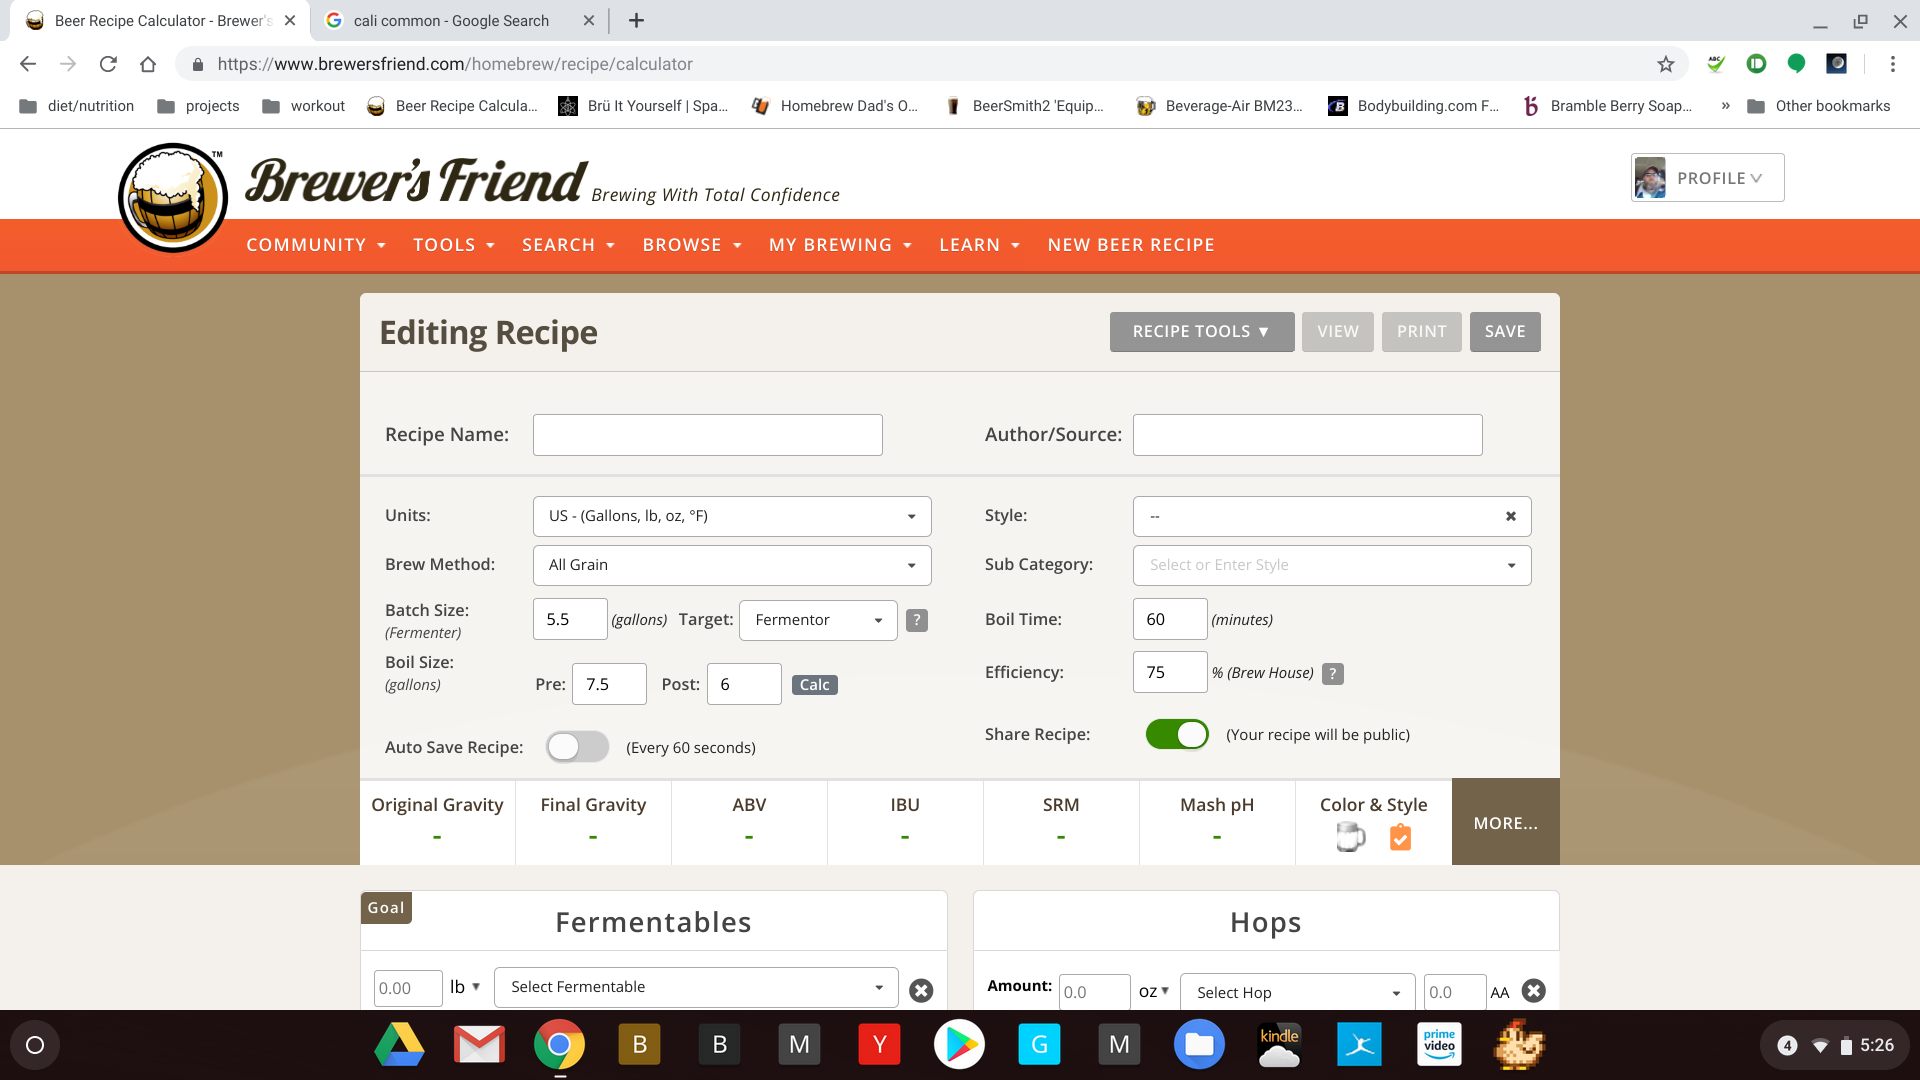Click the profile avatar picture
The height and width of the screenshot is (1080, 1920).
click(x=1650, y=178)
